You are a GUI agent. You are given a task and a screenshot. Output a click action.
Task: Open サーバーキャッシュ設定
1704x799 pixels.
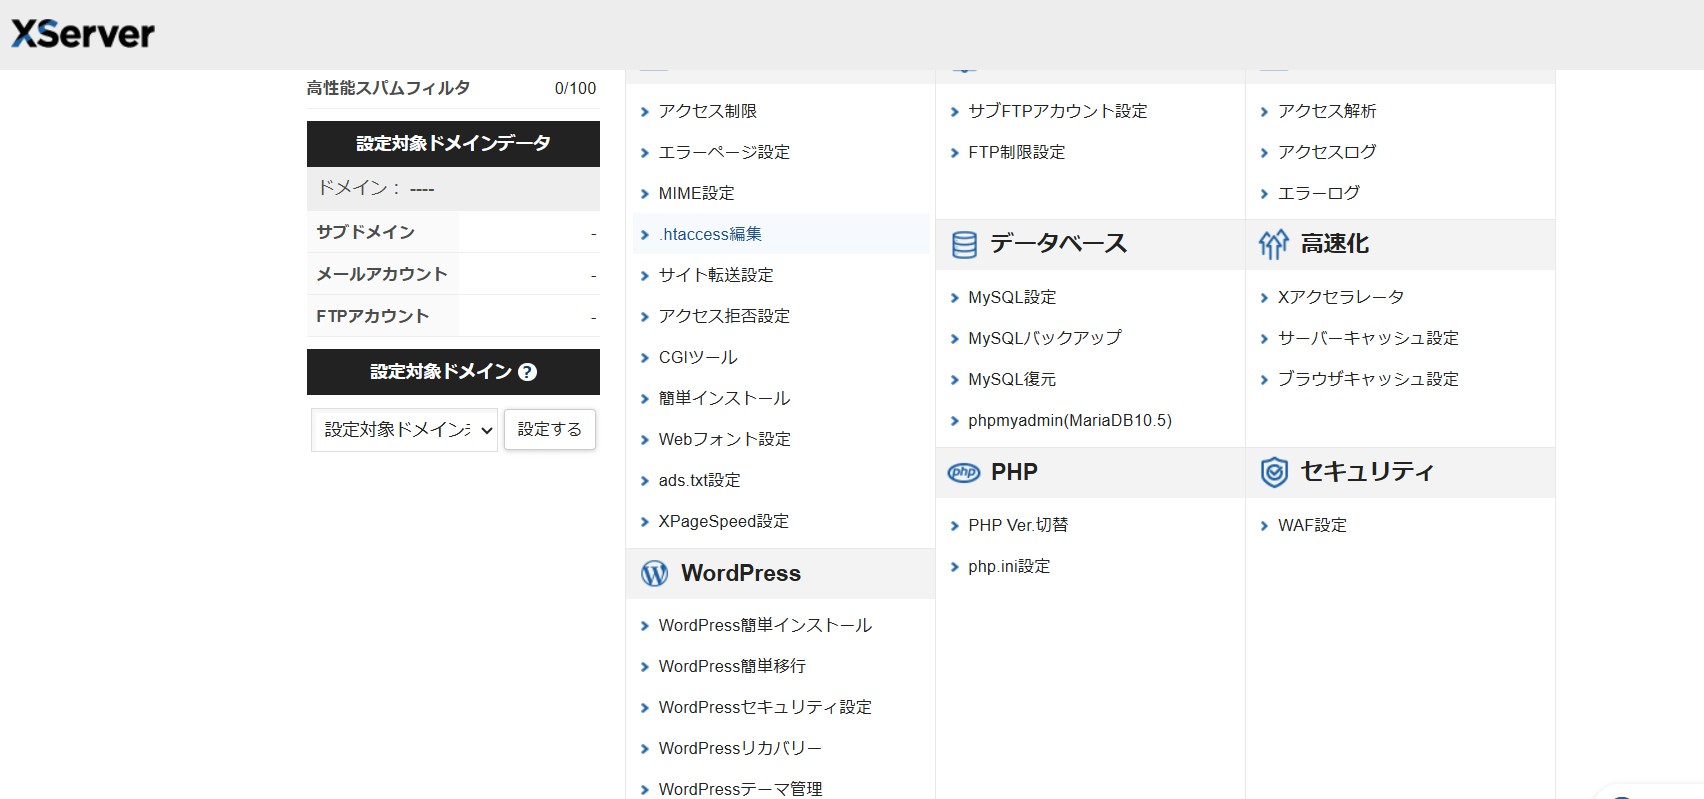[x=1368, y=338]
